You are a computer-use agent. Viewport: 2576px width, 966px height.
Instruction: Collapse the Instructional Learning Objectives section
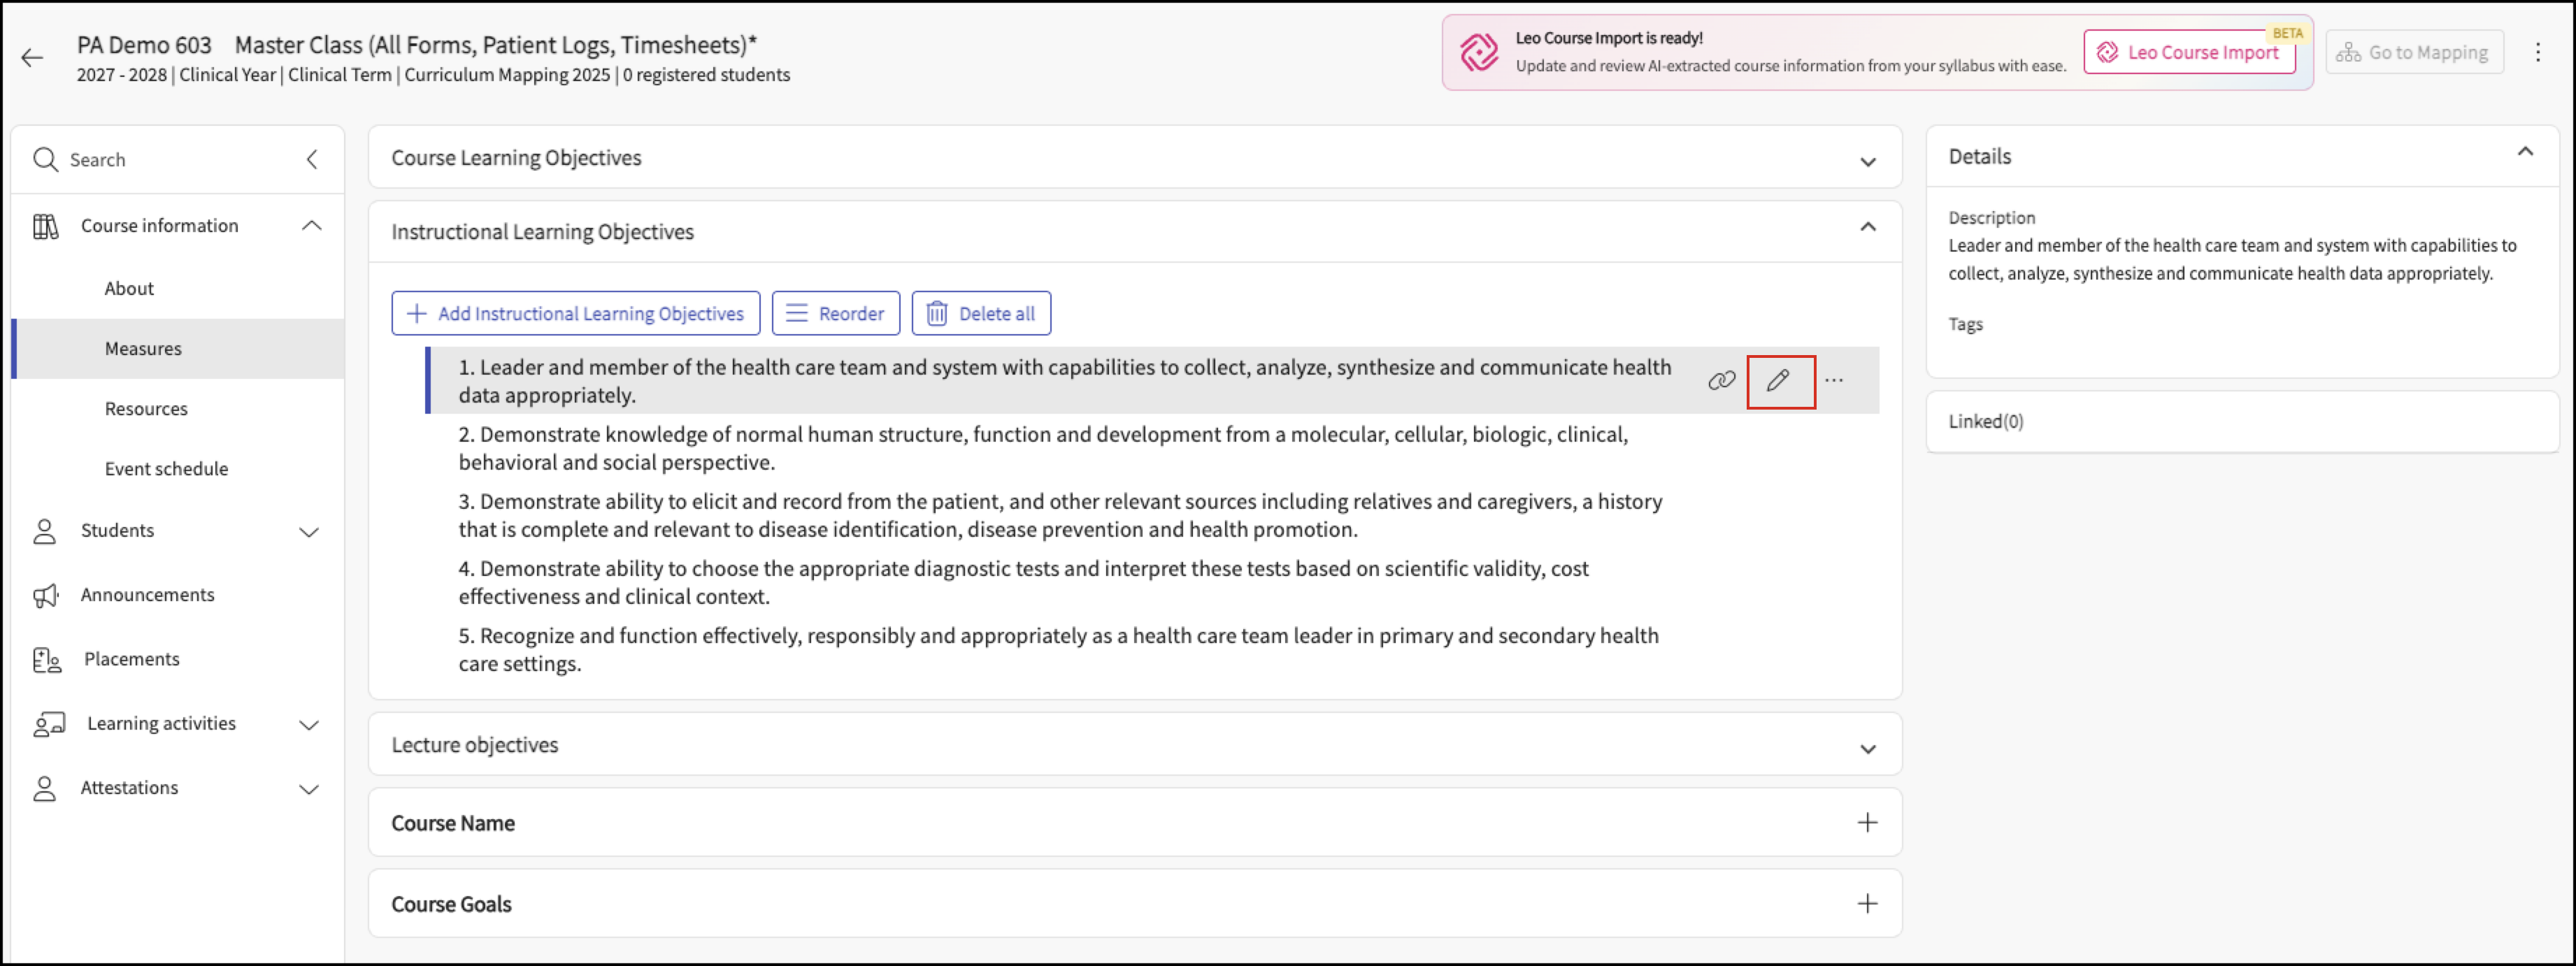[x=1868, y=228]
